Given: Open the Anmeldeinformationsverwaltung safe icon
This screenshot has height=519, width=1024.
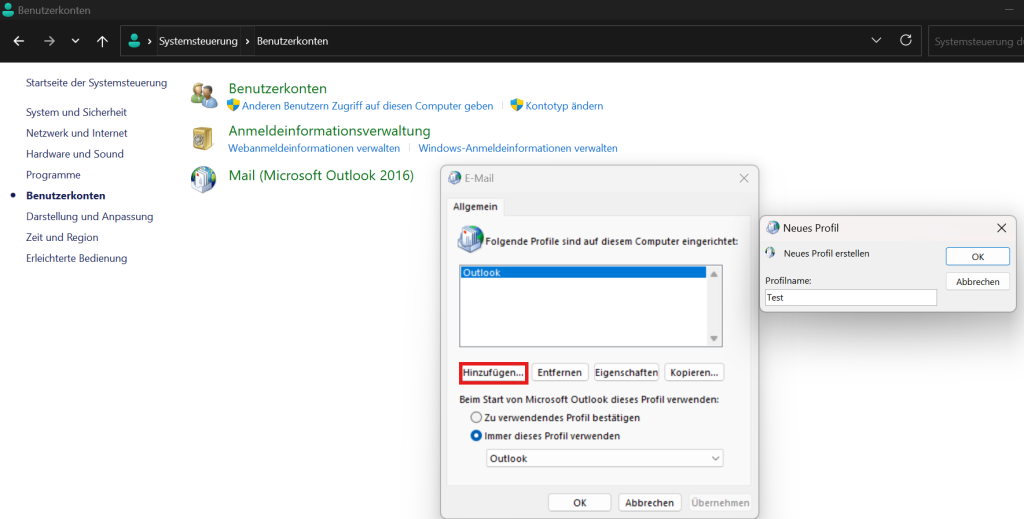Looking at the screenshot, I should point(203,138).
